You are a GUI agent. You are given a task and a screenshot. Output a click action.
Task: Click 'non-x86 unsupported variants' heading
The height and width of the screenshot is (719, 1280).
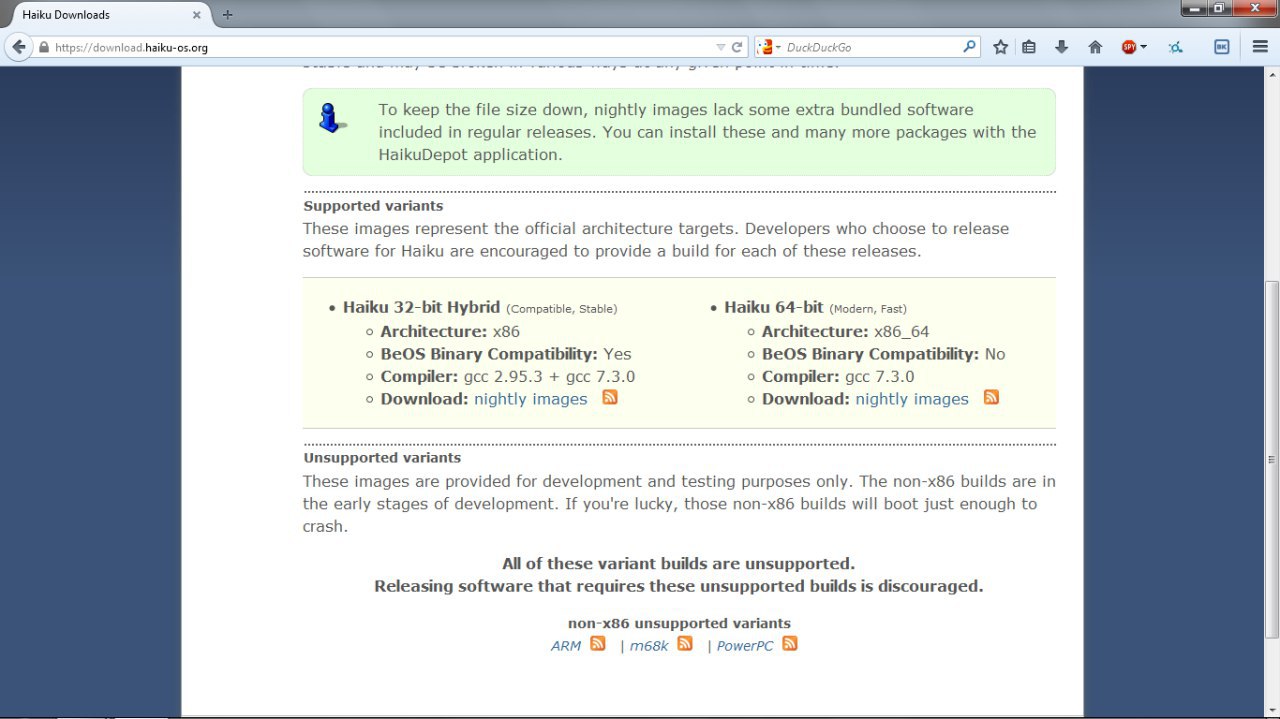(679, 623)
